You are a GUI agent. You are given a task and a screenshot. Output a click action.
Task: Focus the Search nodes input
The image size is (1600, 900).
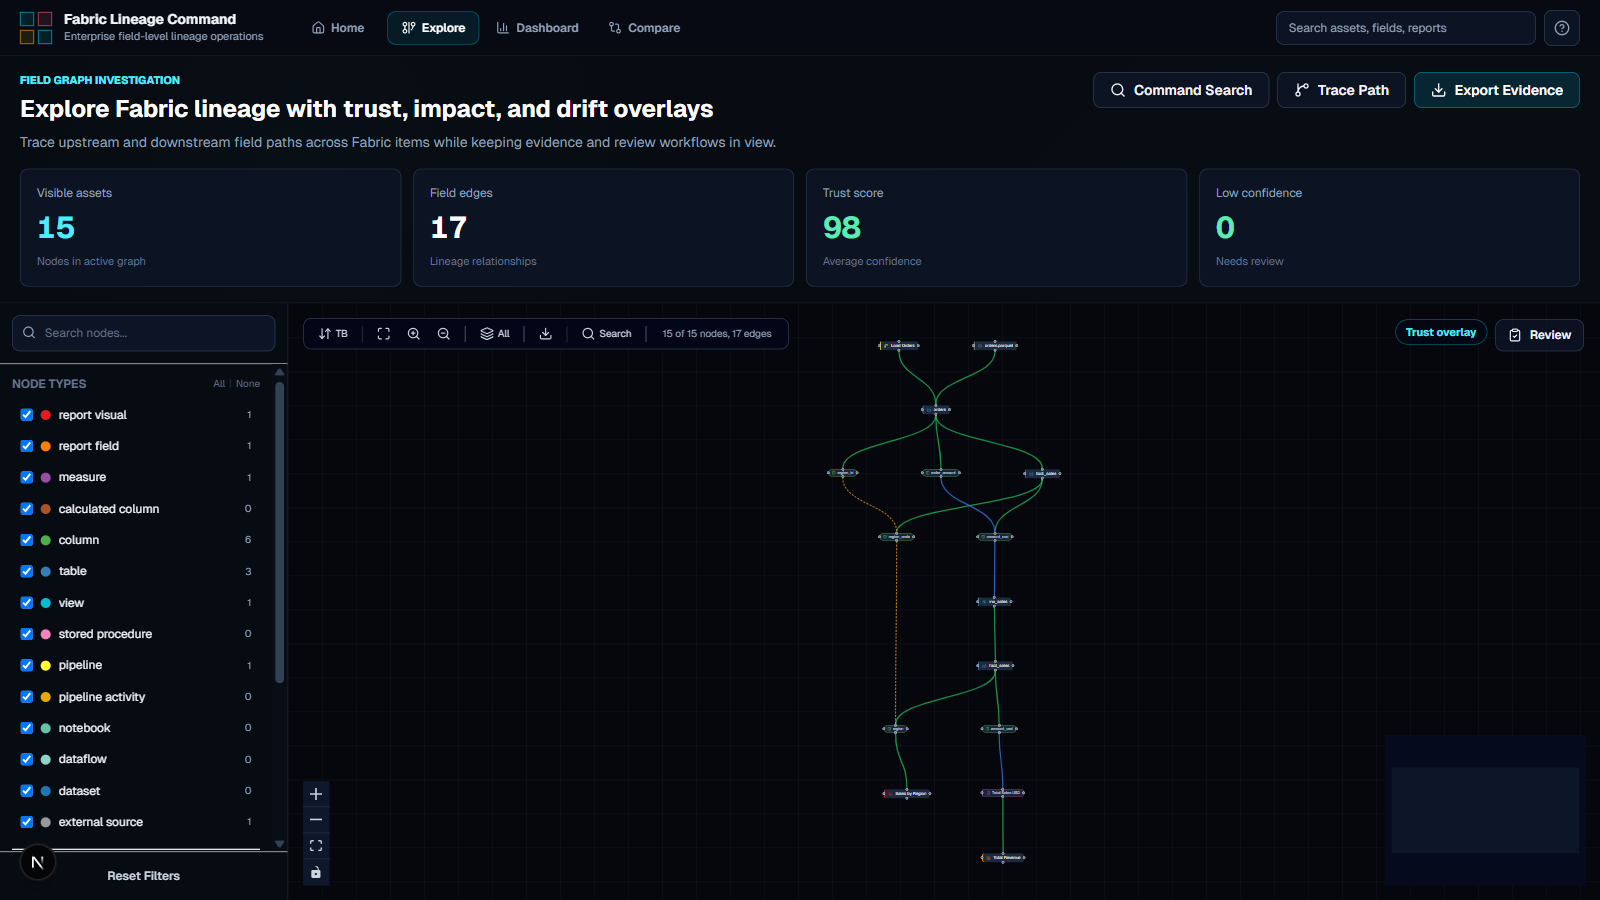(144, 333)
